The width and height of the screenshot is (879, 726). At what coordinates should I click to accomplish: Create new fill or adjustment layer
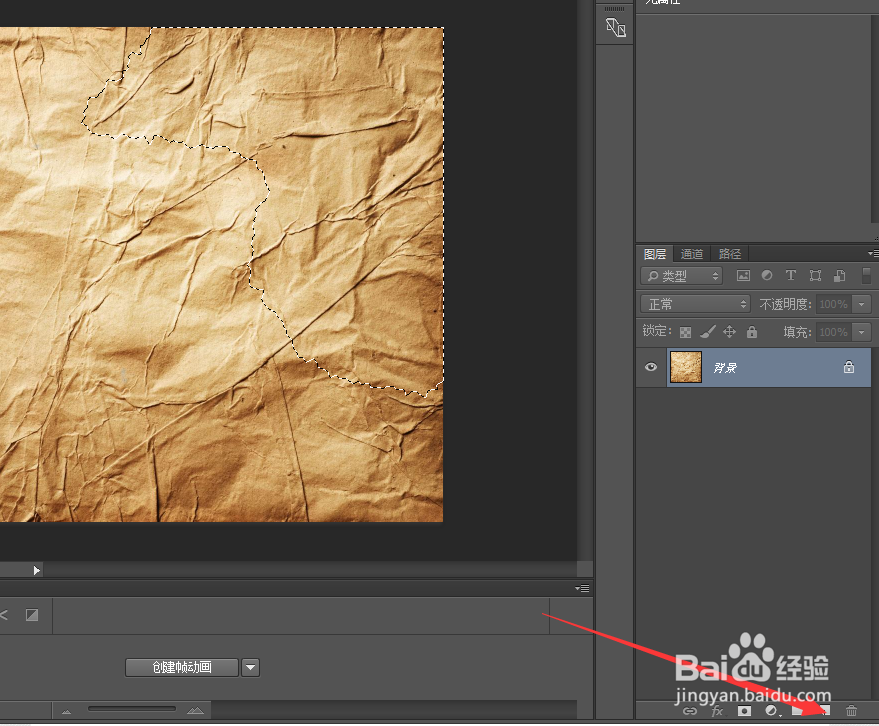coord(772,711)
